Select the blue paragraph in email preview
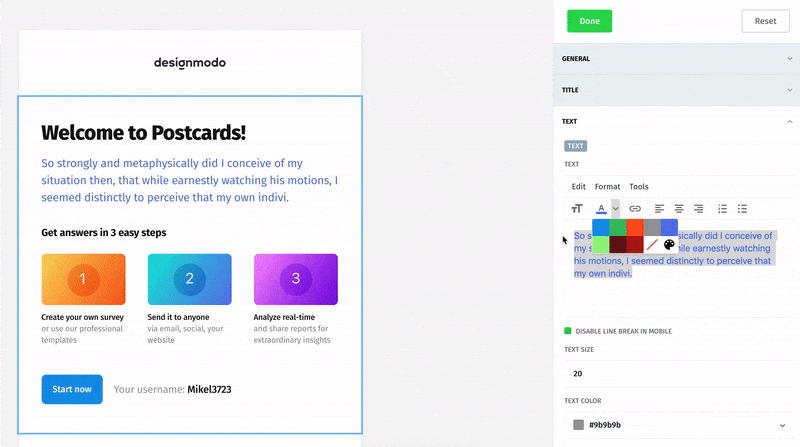 190,180
